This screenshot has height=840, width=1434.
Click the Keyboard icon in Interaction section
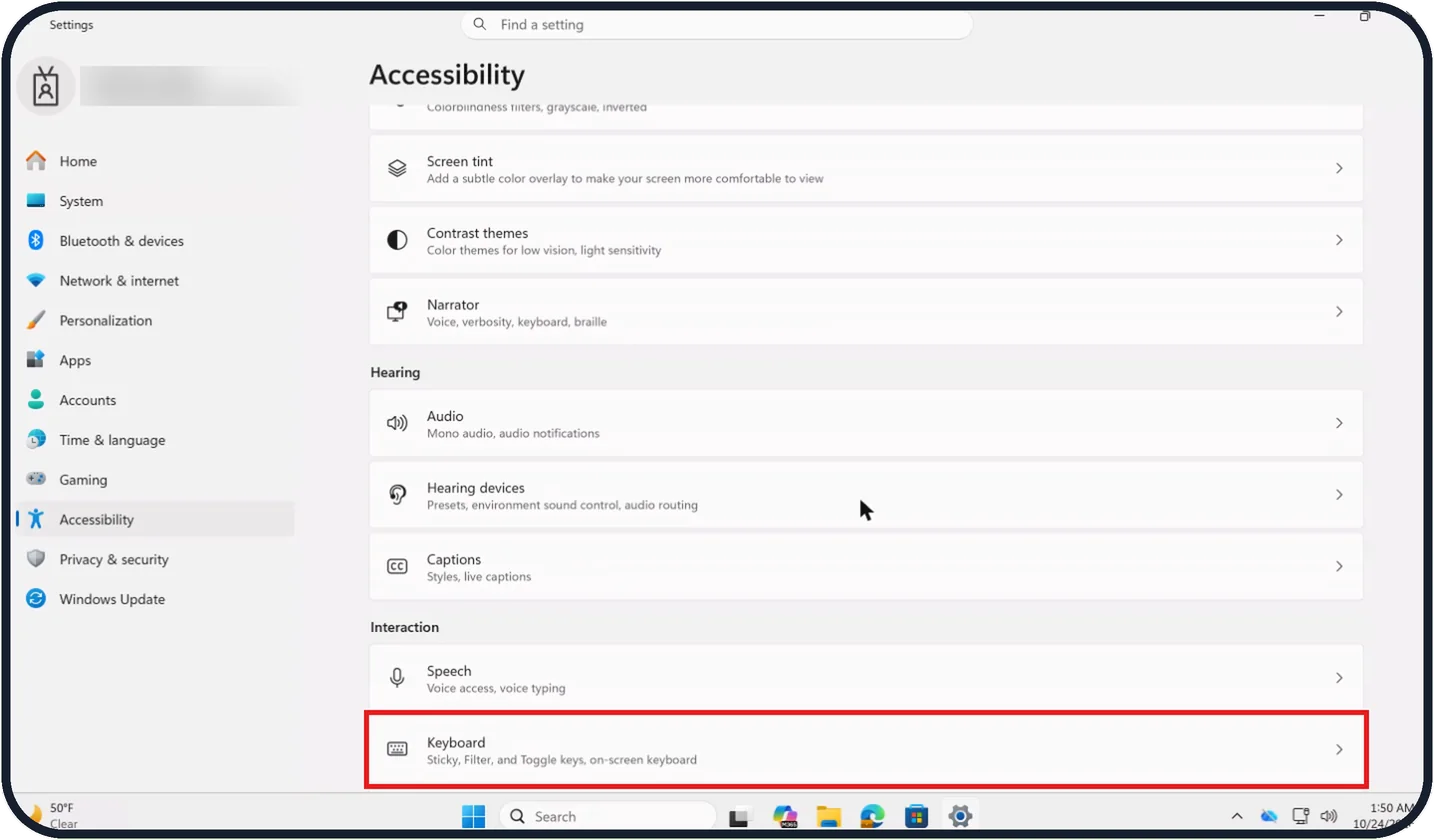click(397, 749)
